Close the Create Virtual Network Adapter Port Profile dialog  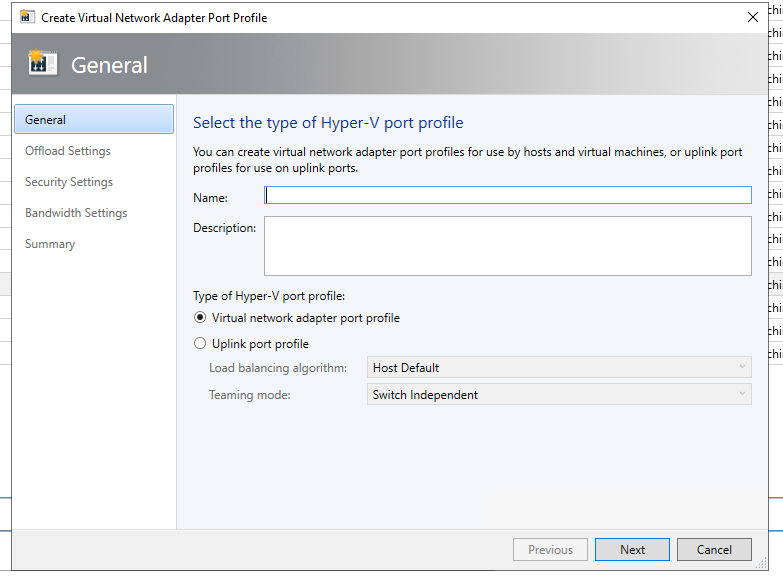pyautogui.click(x=753, y=17)
